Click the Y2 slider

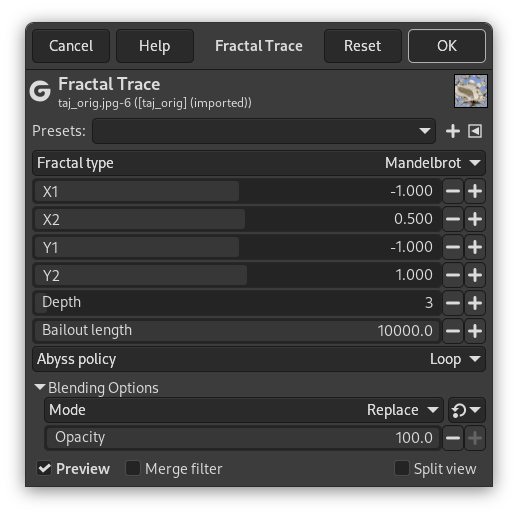237,275
